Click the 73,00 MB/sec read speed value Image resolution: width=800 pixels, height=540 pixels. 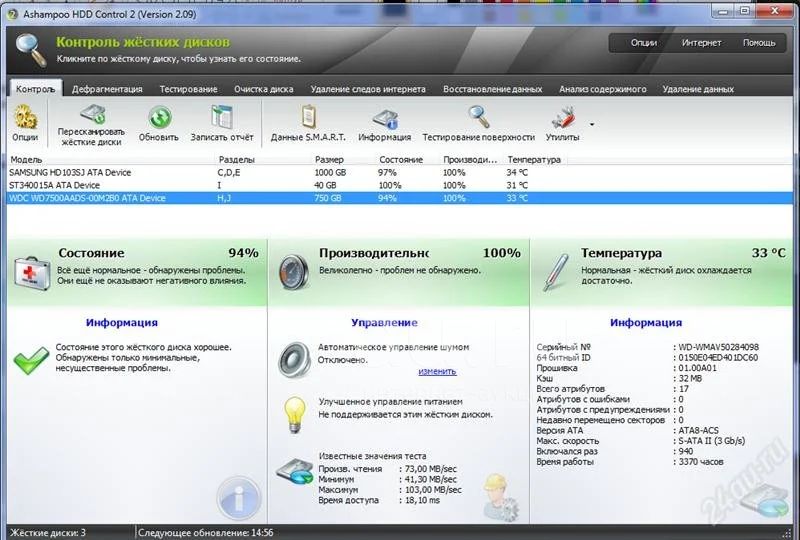click(x=431, y=469)
